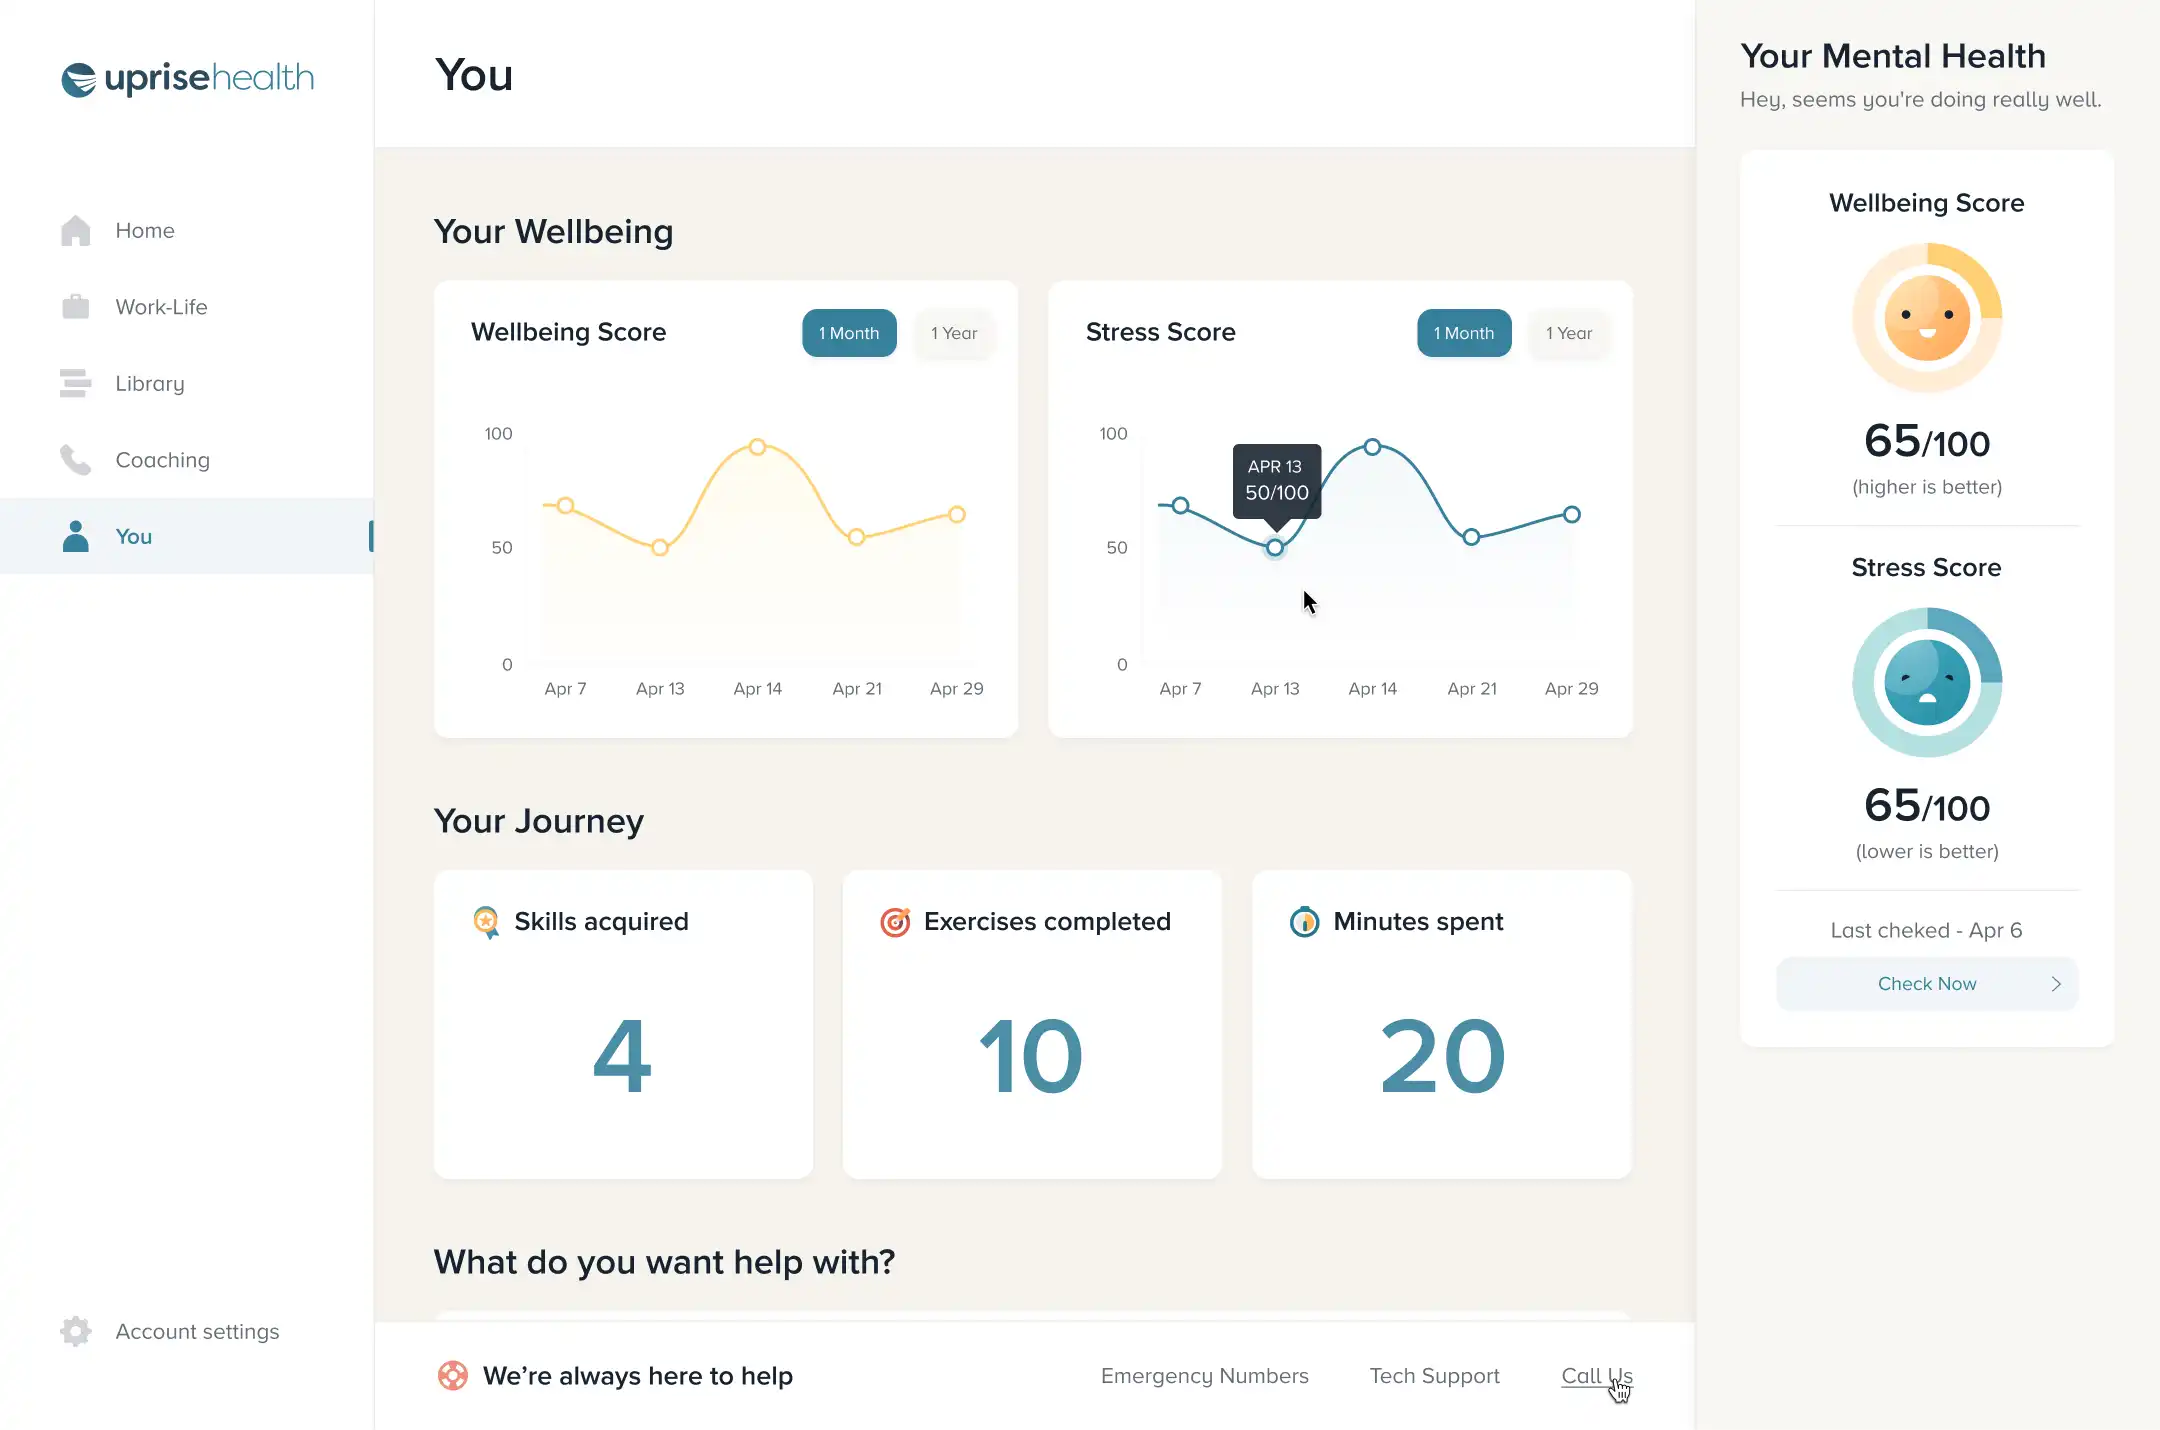The height and width of the screenshot is (1430, 2160).
Task: Click the Coaching sidebar icon
Action: tap(75, 458)
